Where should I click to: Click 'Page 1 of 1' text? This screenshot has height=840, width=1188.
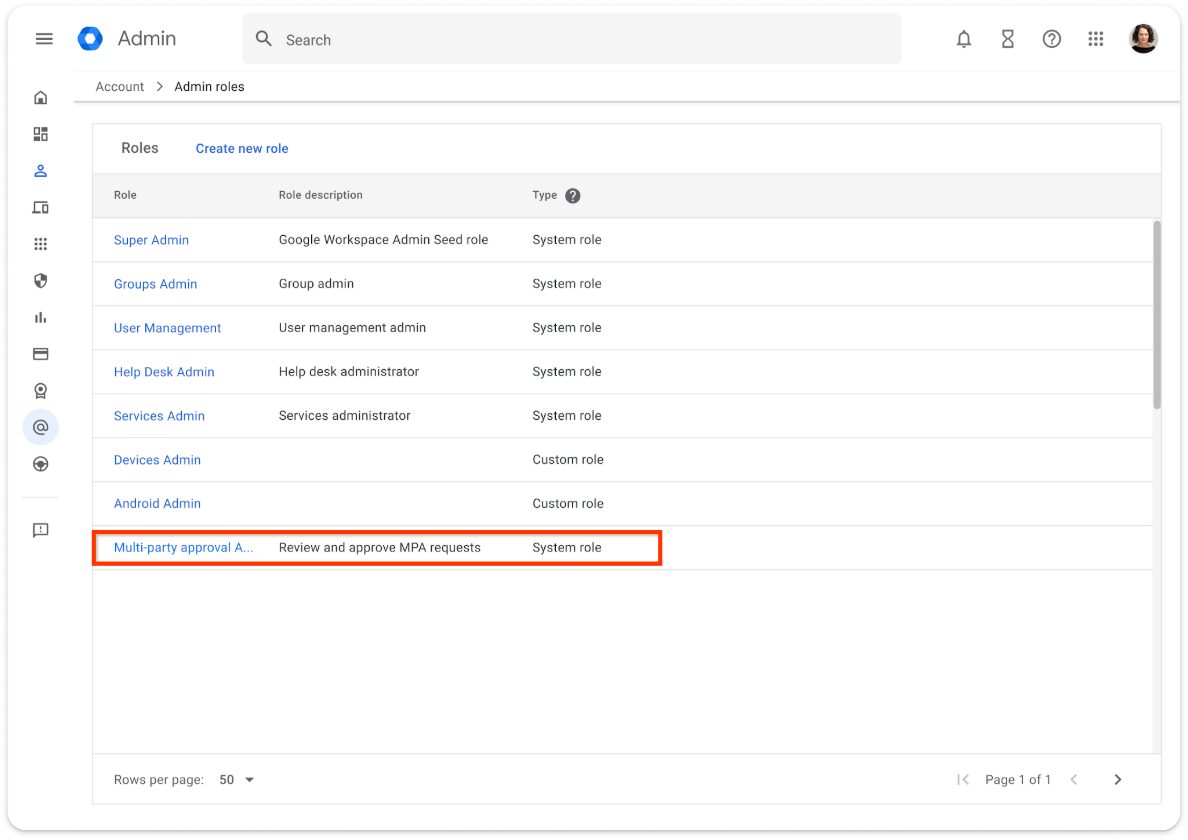1018,779
